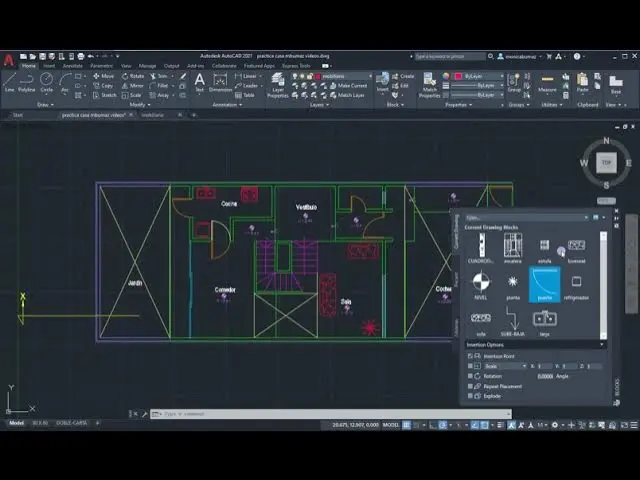Collapse the Insertion Options section
Screen dimensions: 640x480
click(x=602, y=345)
